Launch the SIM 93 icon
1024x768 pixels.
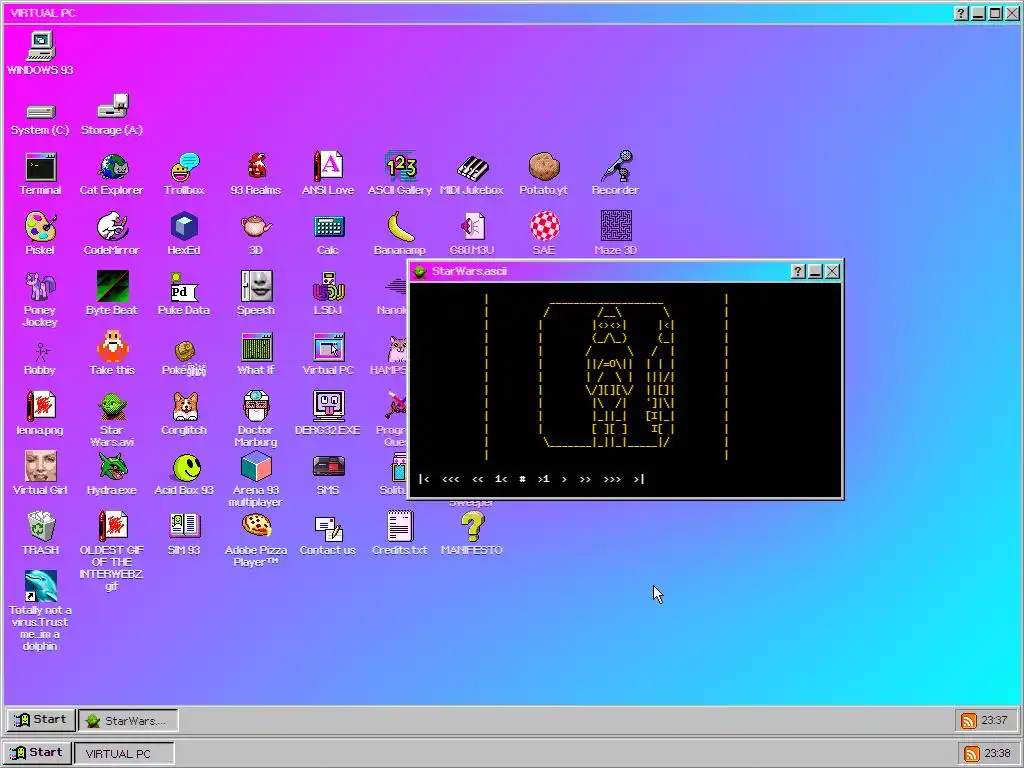coord(184,527)
